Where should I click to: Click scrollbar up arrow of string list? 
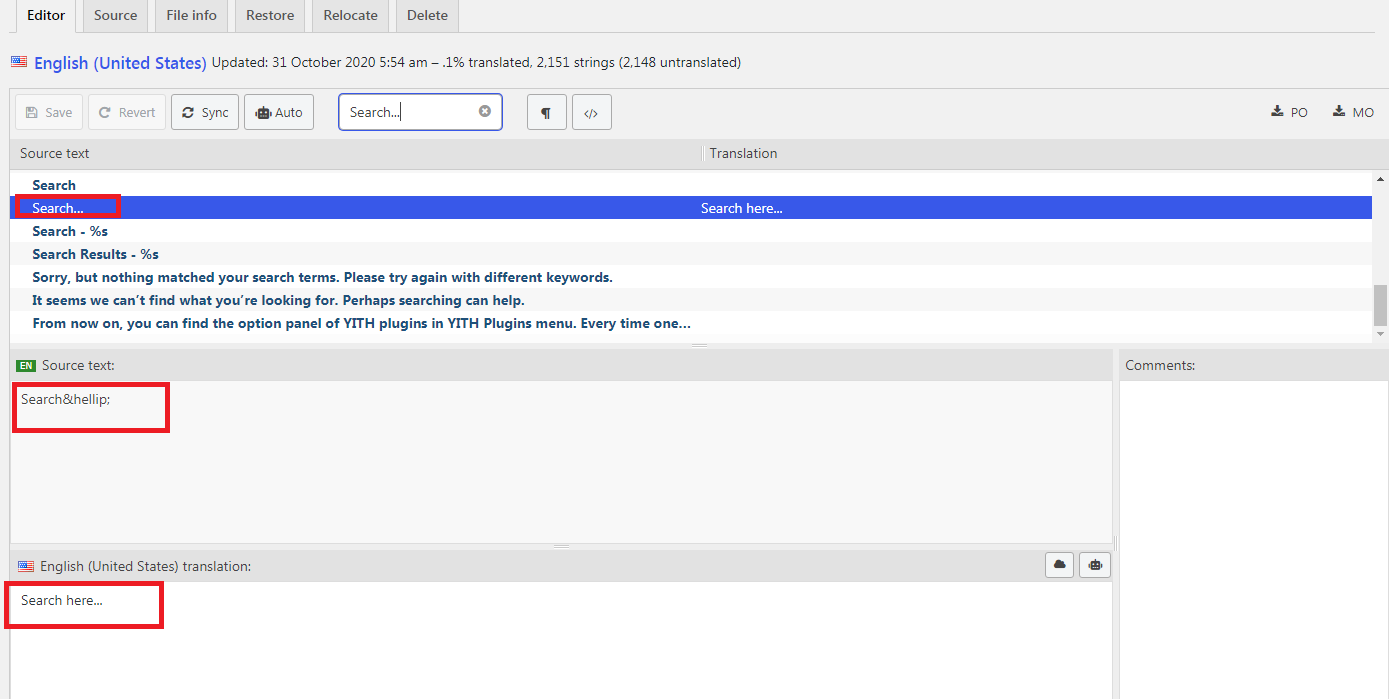pos(1381,179)
